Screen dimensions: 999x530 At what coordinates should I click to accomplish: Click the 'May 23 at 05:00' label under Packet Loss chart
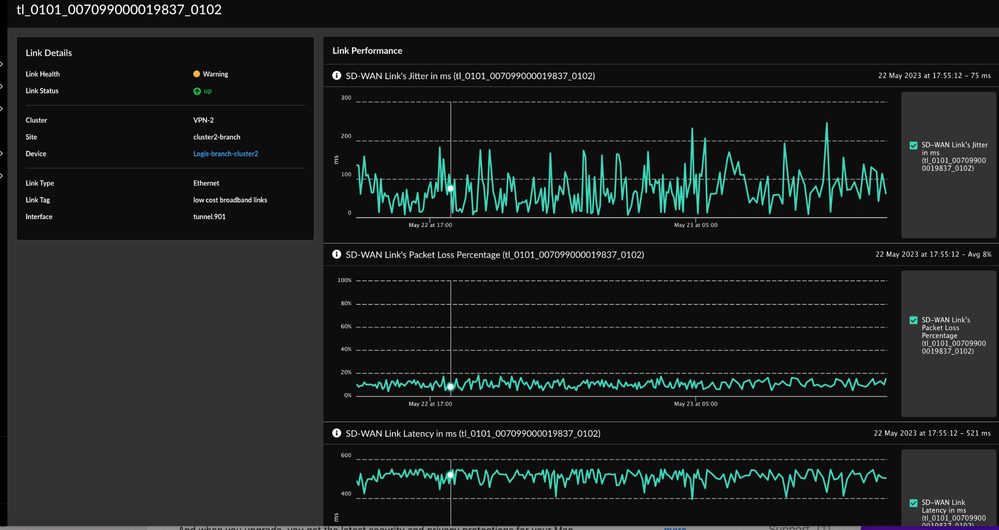click(x=695, y=404)
